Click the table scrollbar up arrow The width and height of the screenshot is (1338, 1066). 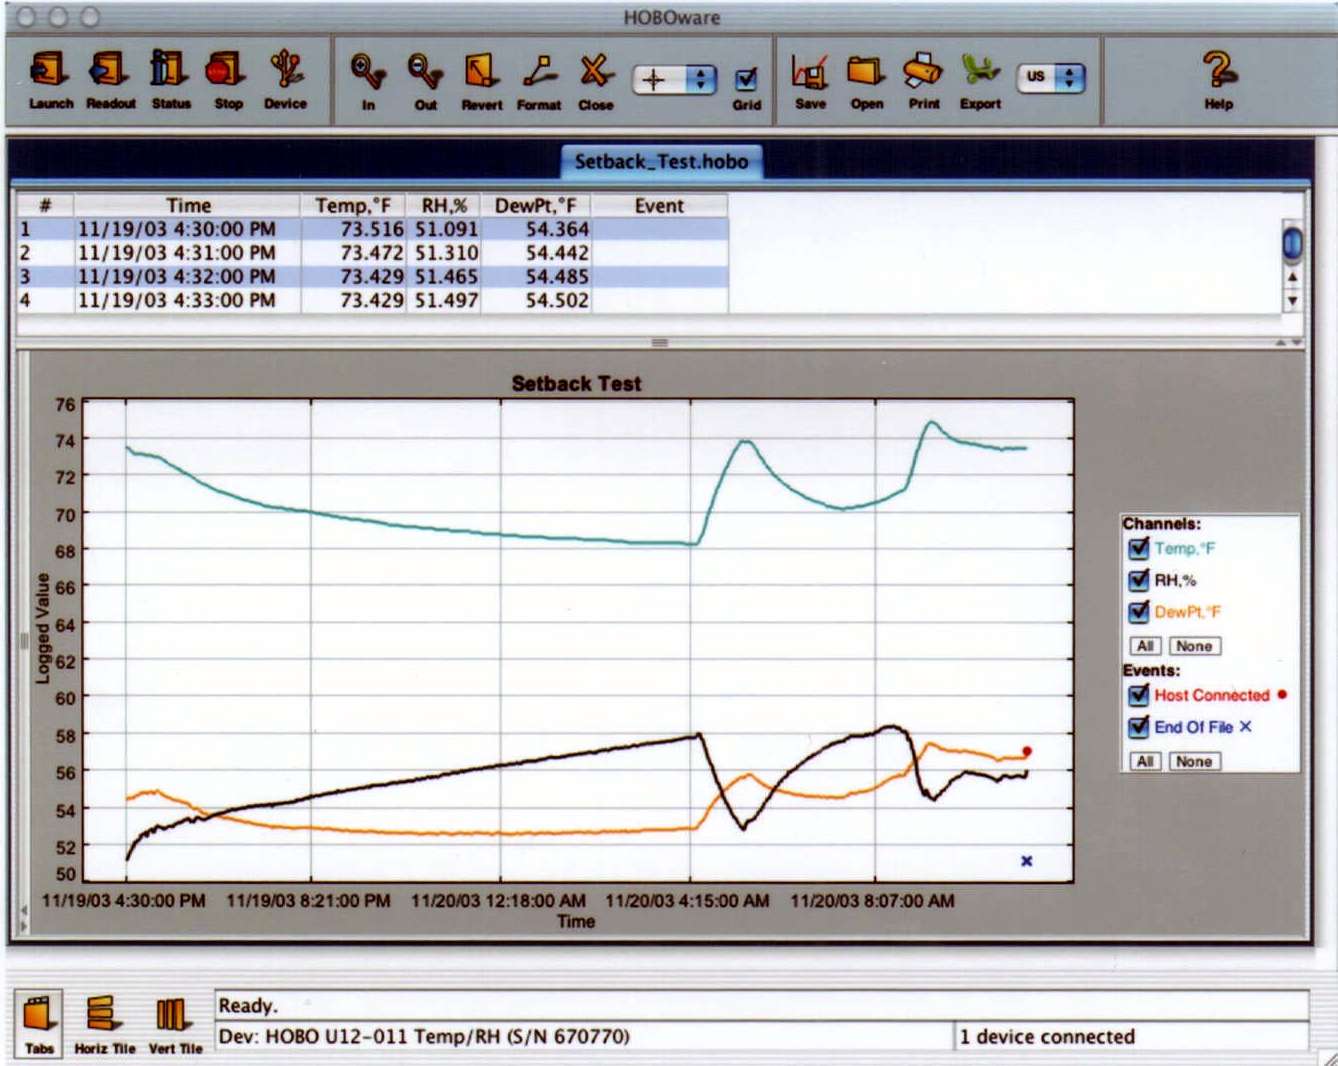coord(1292,277)
